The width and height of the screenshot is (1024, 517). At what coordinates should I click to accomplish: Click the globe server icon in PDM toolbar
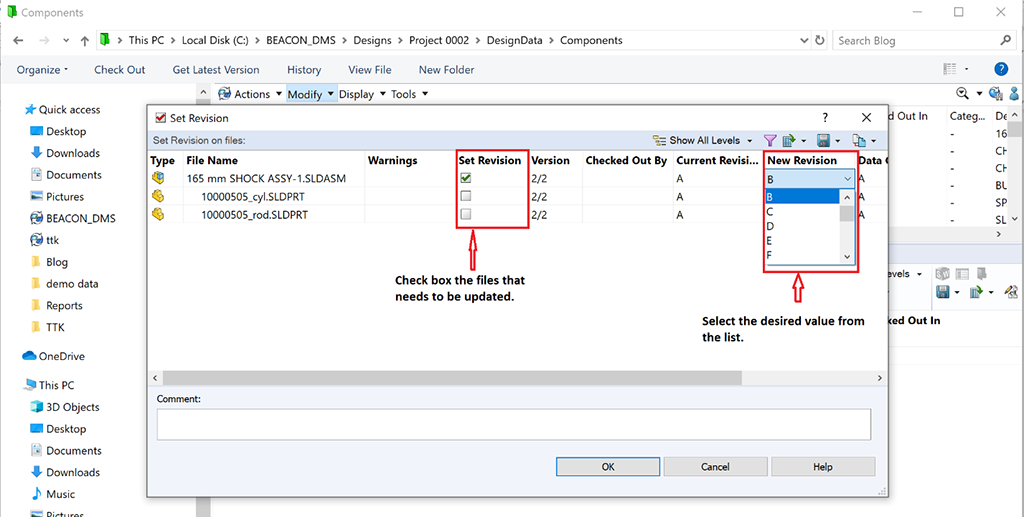pyautogui.click(x=995, y=94)
